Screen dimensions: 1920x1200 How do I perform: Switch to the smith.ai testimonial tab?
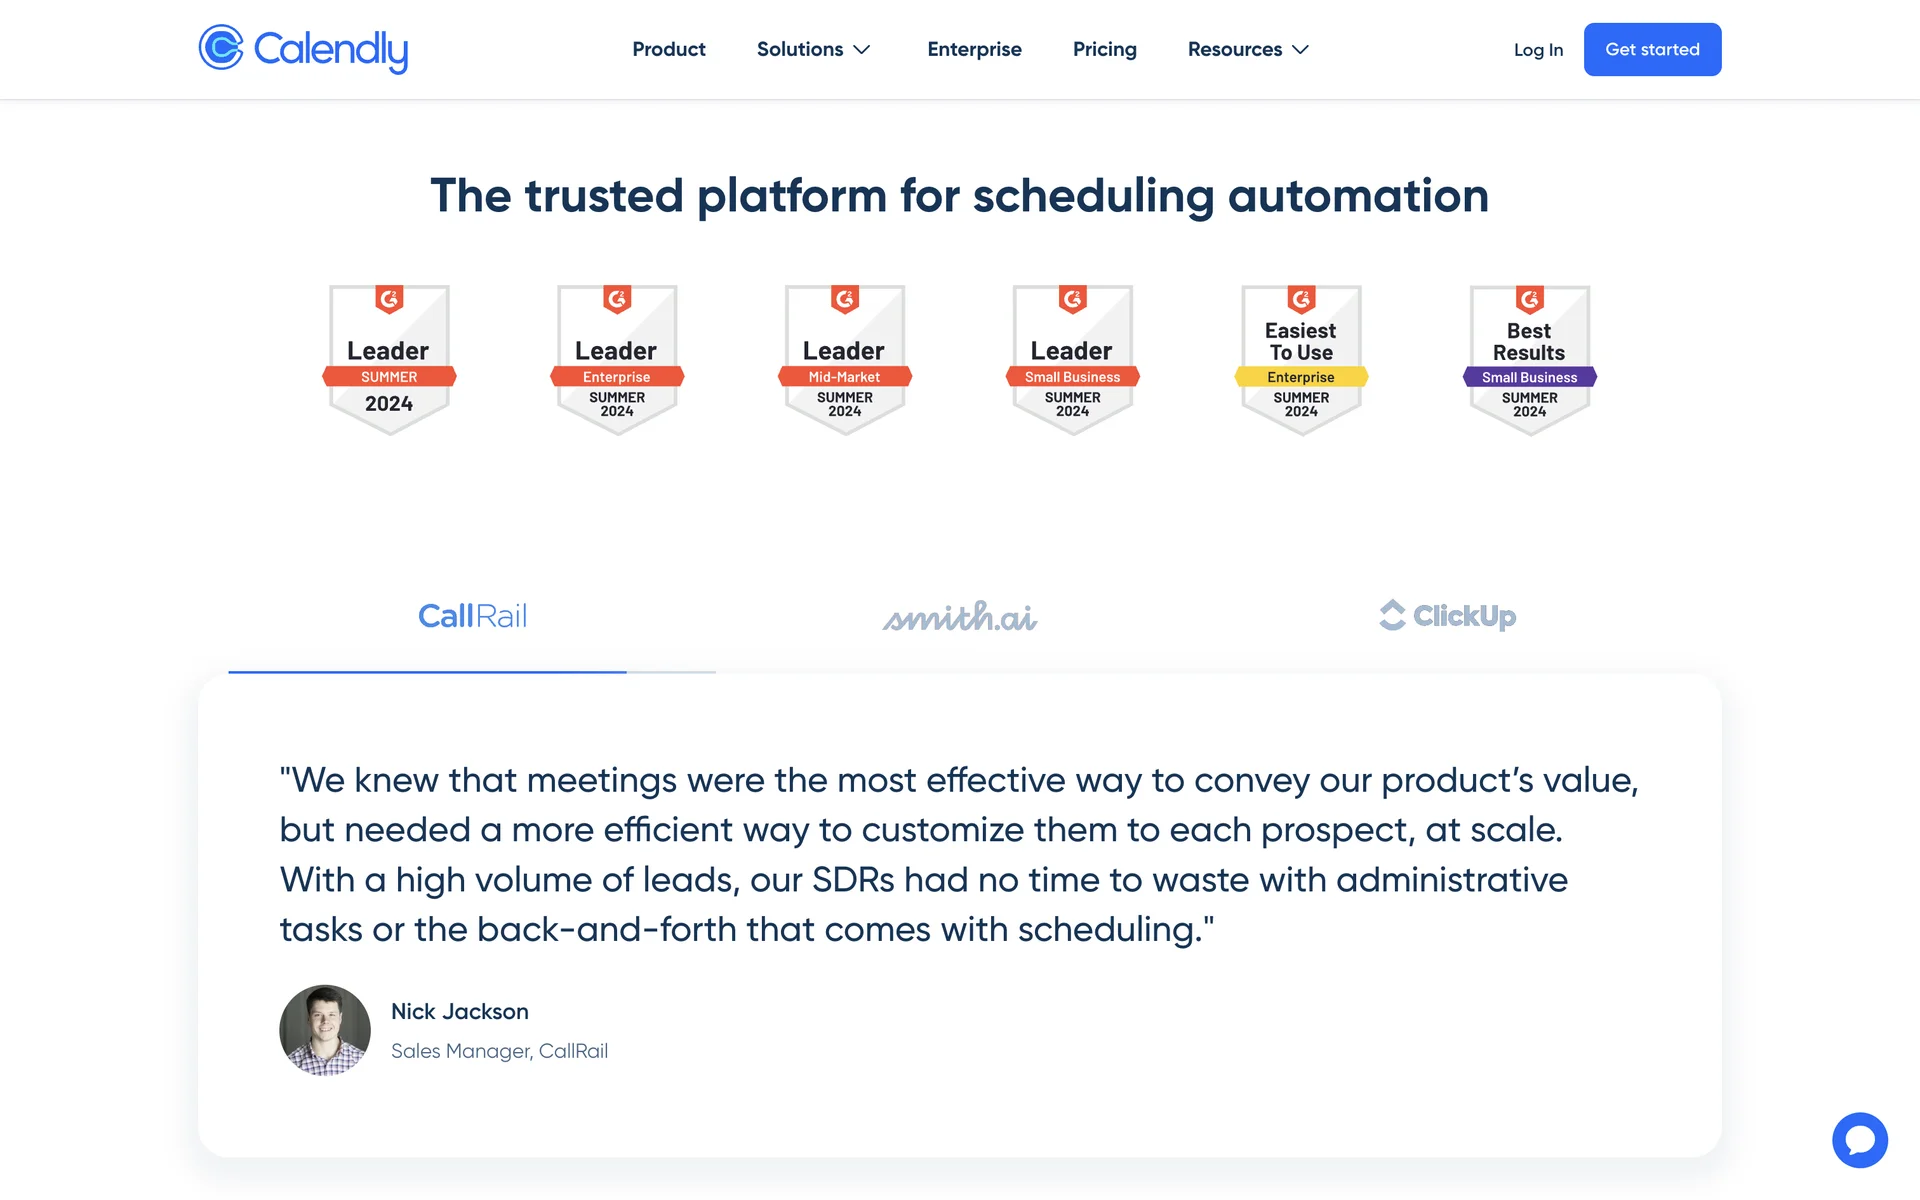(959, 616)
